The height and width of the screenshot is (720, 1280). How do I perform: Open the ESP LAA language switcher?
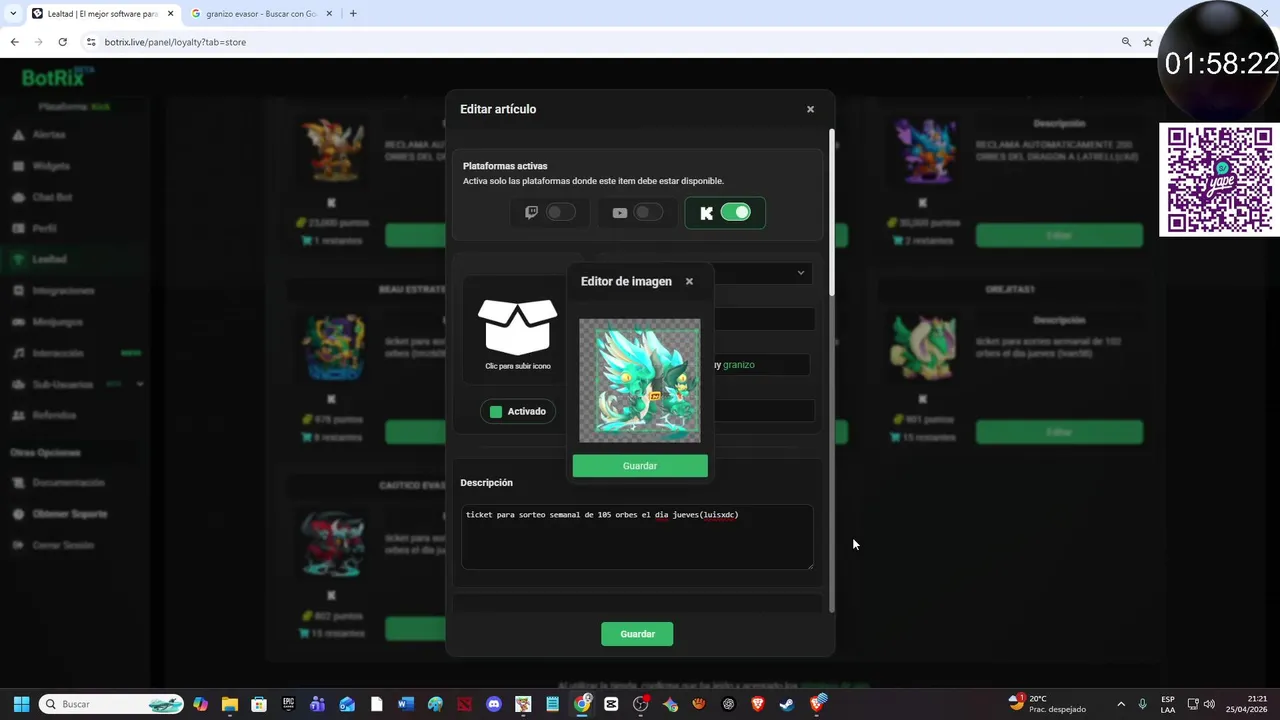pos(1168,704)
